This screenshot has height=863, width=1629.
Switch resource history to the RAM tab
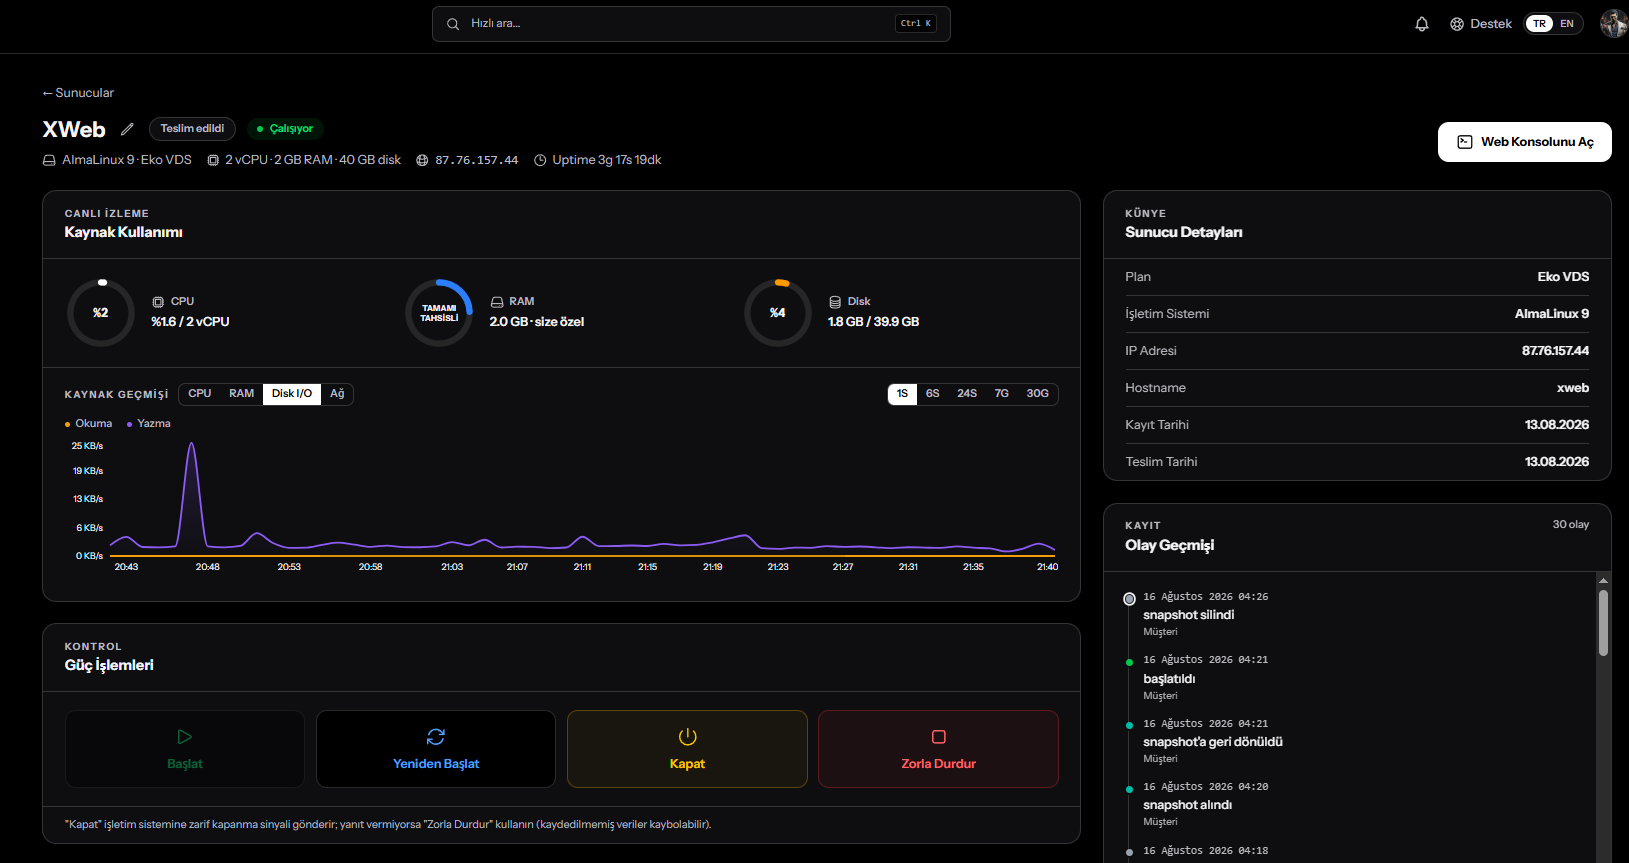(x=241, y=394)
